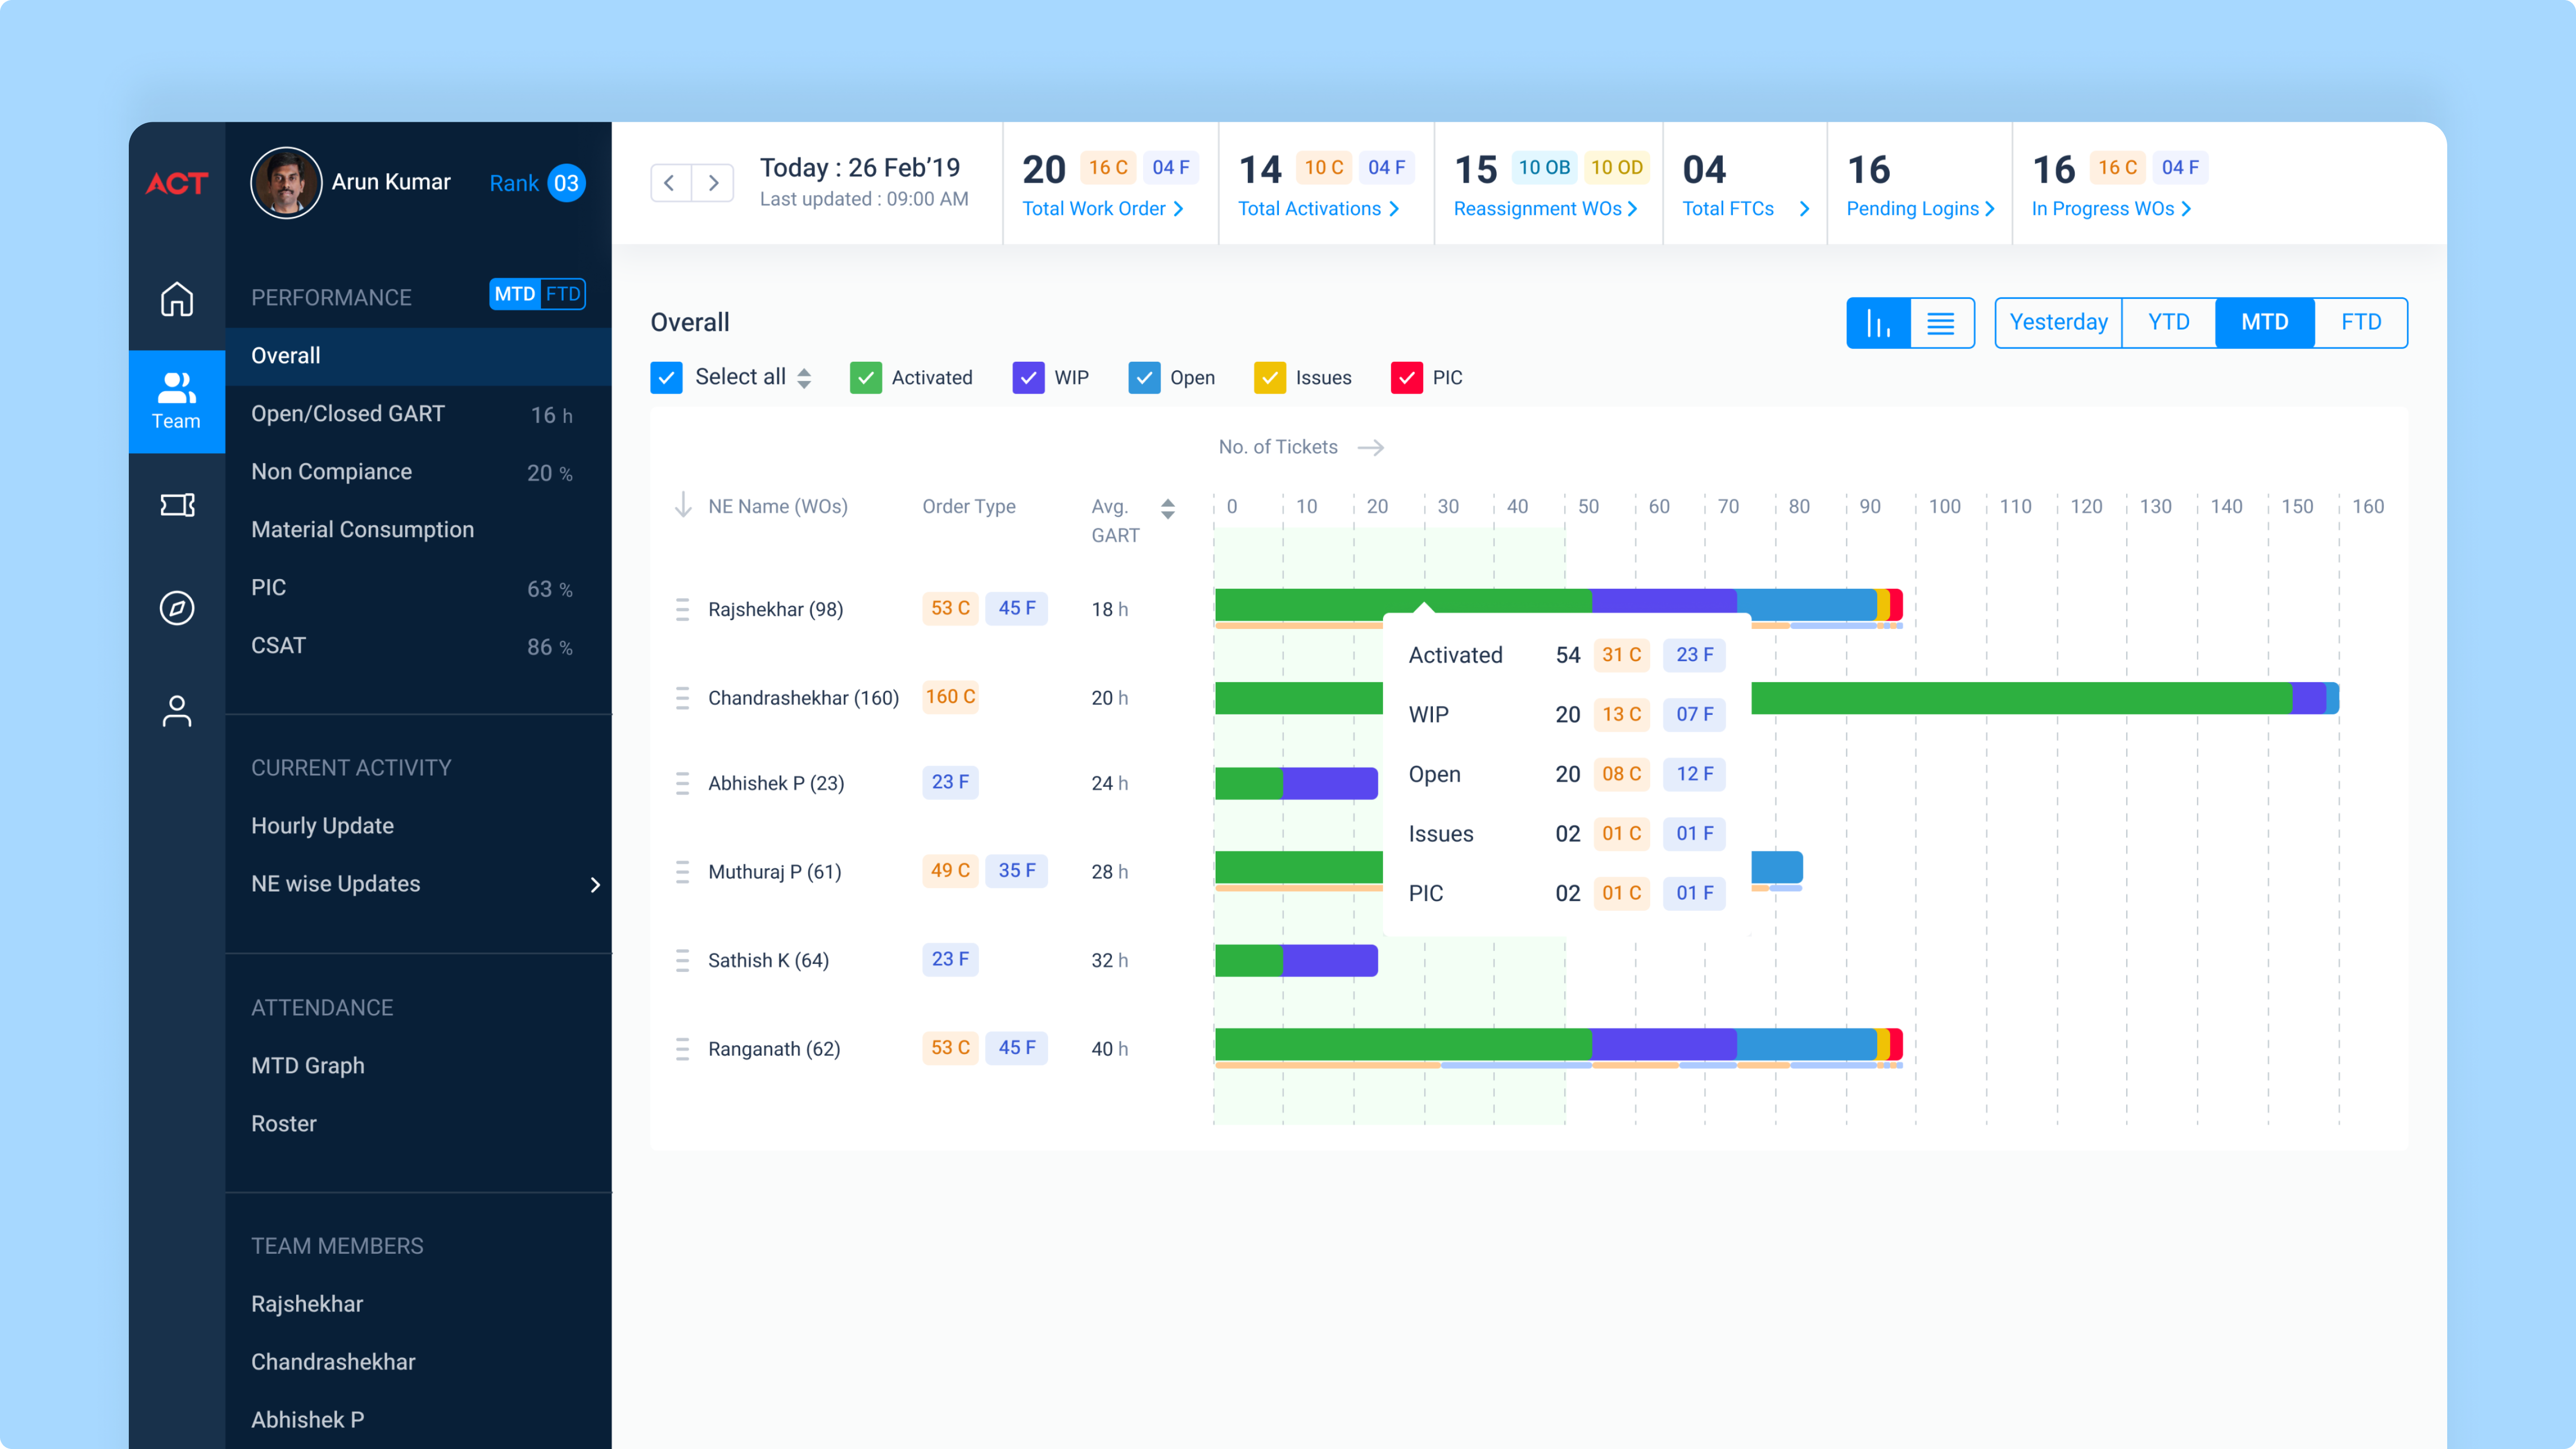Switch to list view icon

click(1941, 323)
